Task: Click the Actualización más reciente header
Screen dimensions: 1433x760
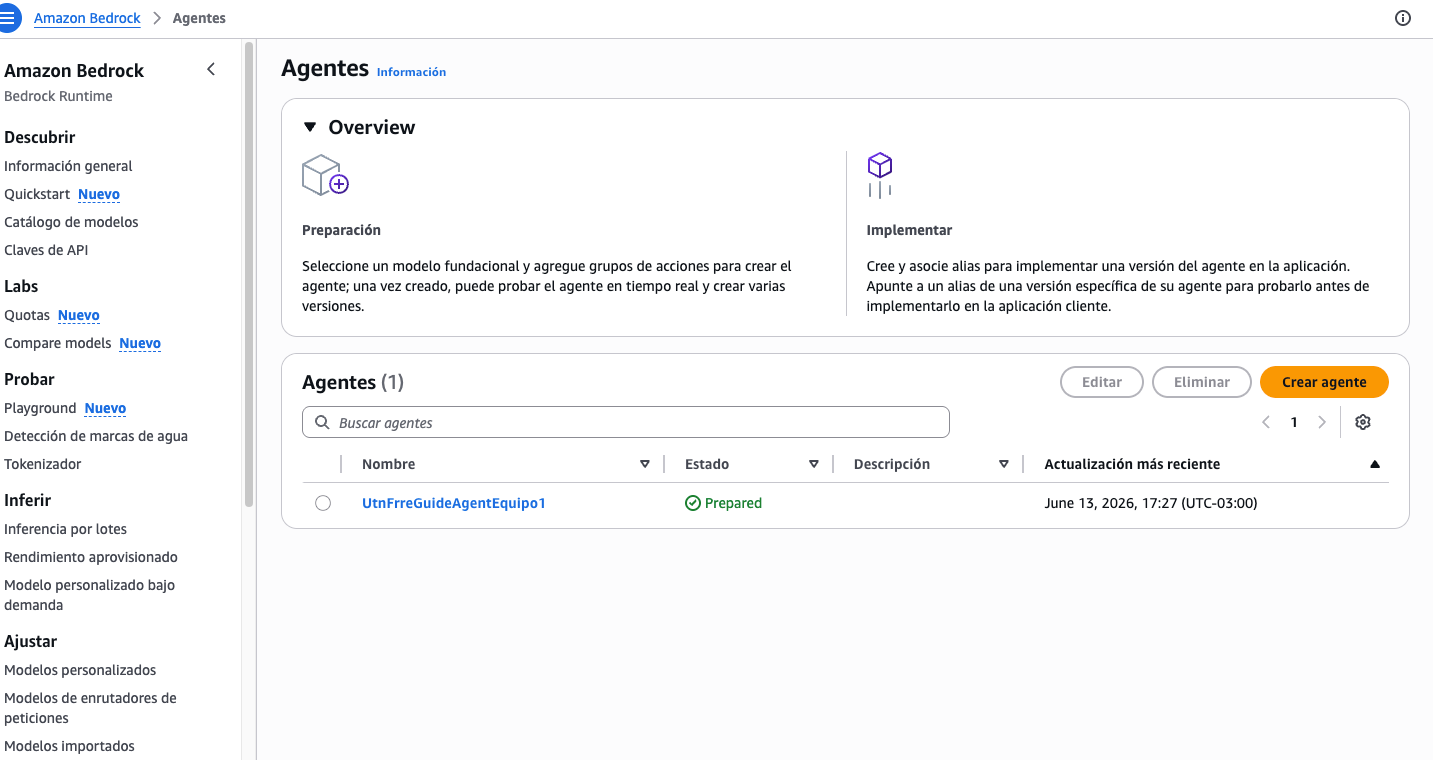Action: 1132,464
